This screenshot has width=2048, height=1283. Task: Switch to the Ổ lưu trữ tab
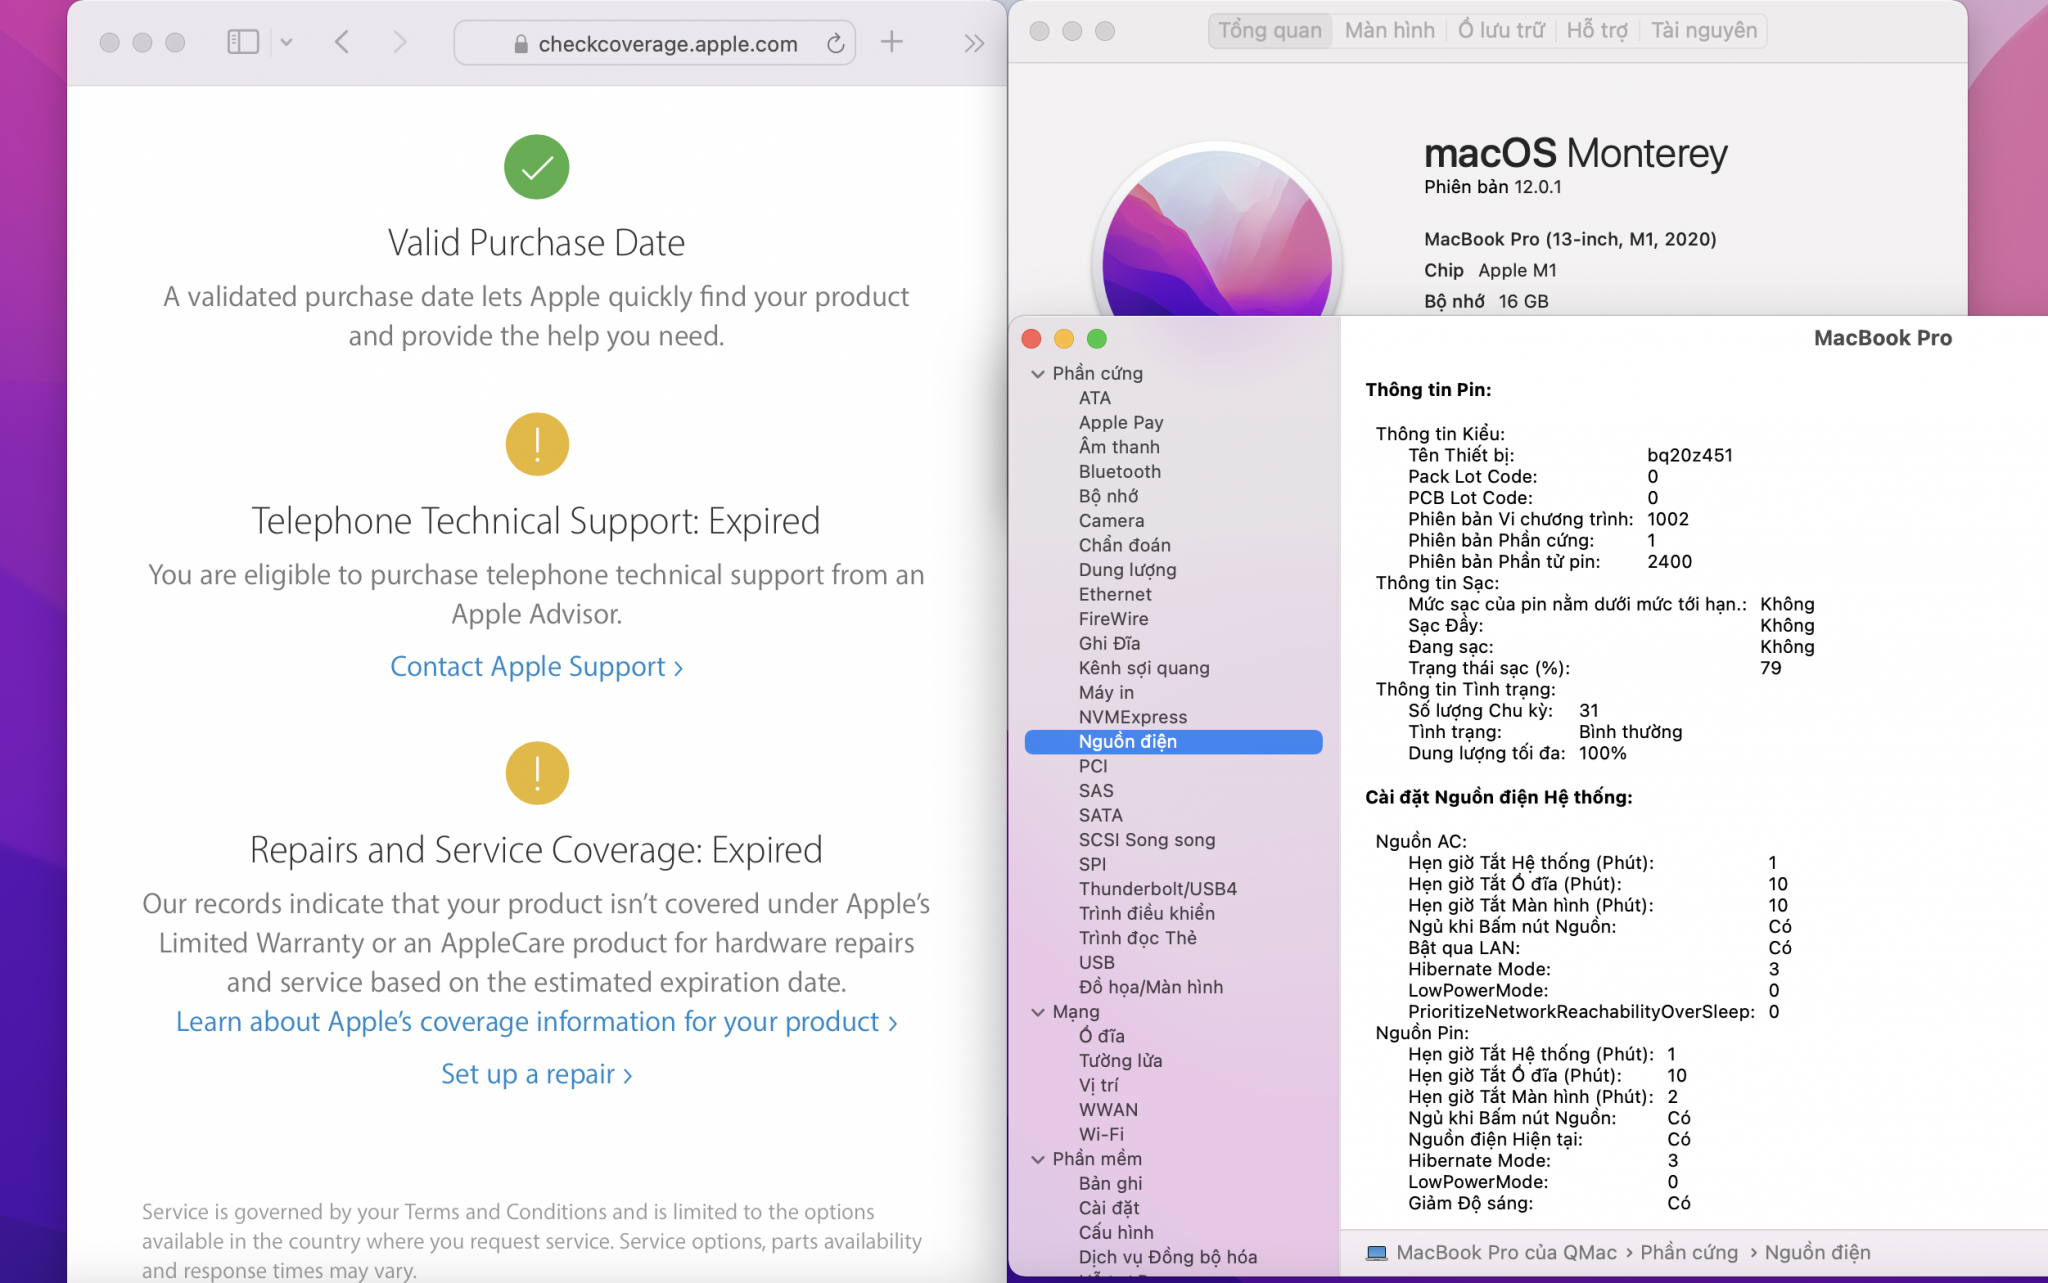(1500, 30)
